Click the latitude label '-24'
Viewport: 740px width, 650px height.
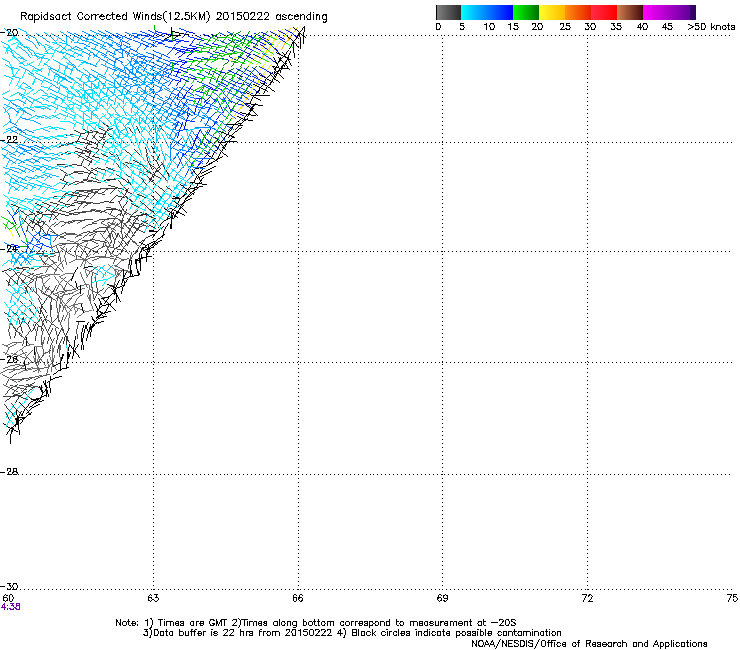coord(10,248)
